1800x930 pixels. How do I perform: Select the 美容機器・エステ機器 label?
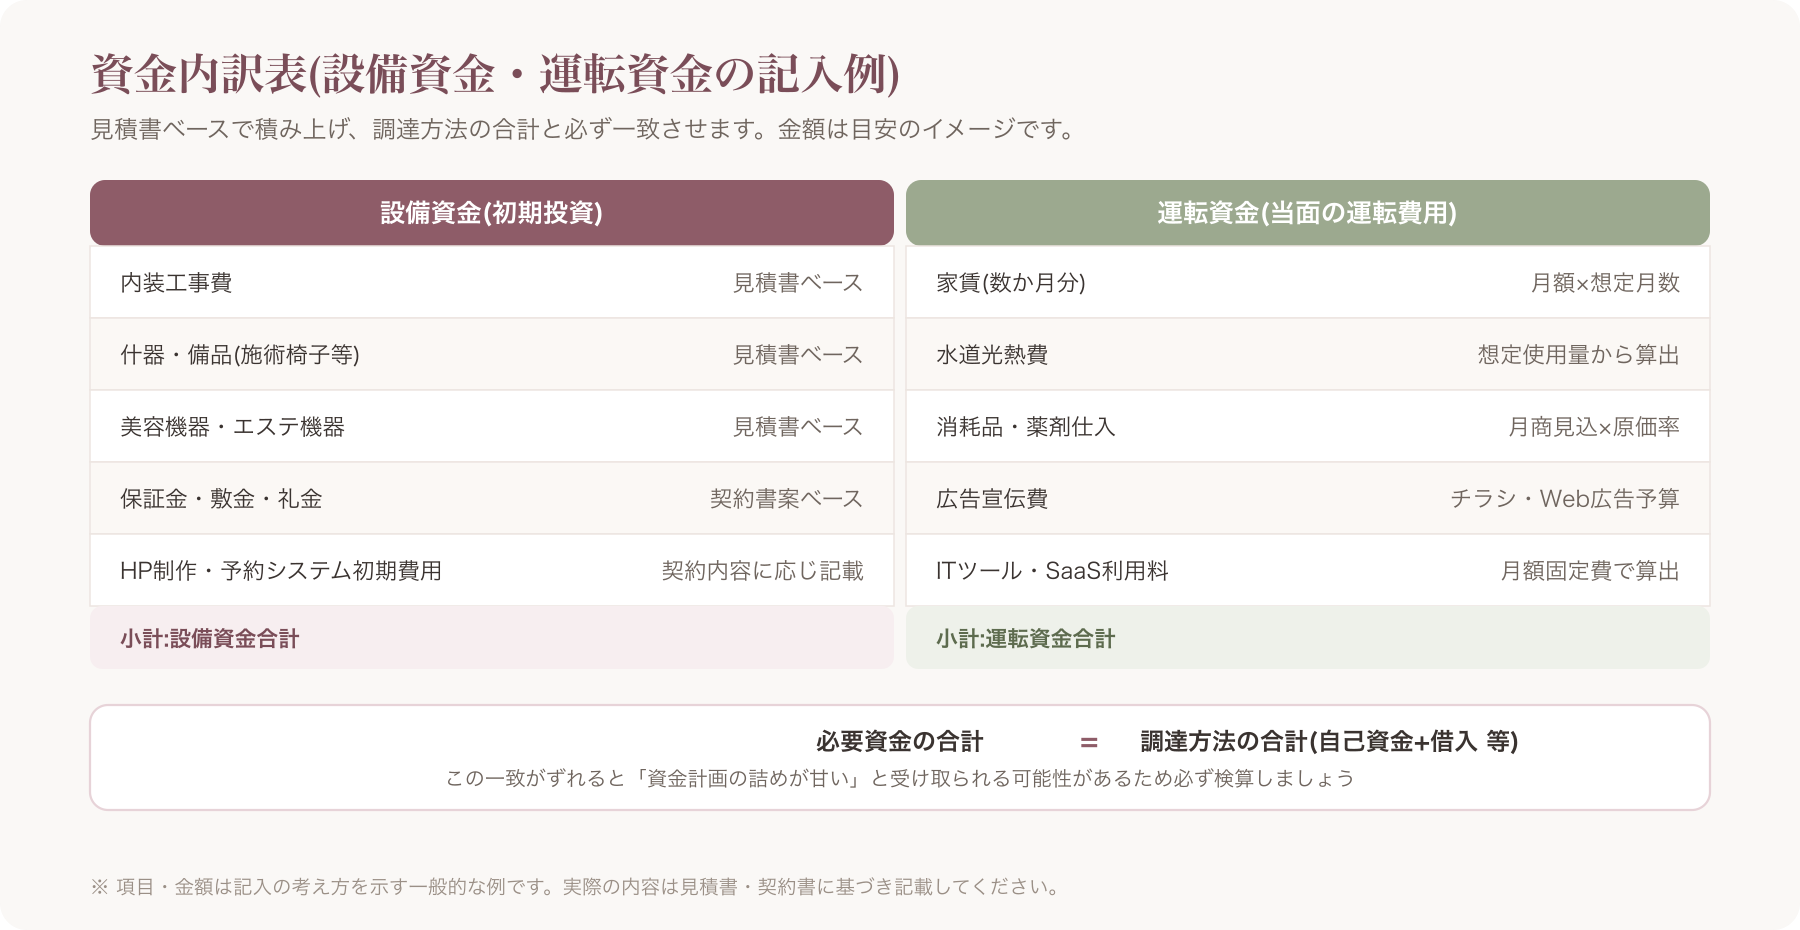(x=232, y=427)
